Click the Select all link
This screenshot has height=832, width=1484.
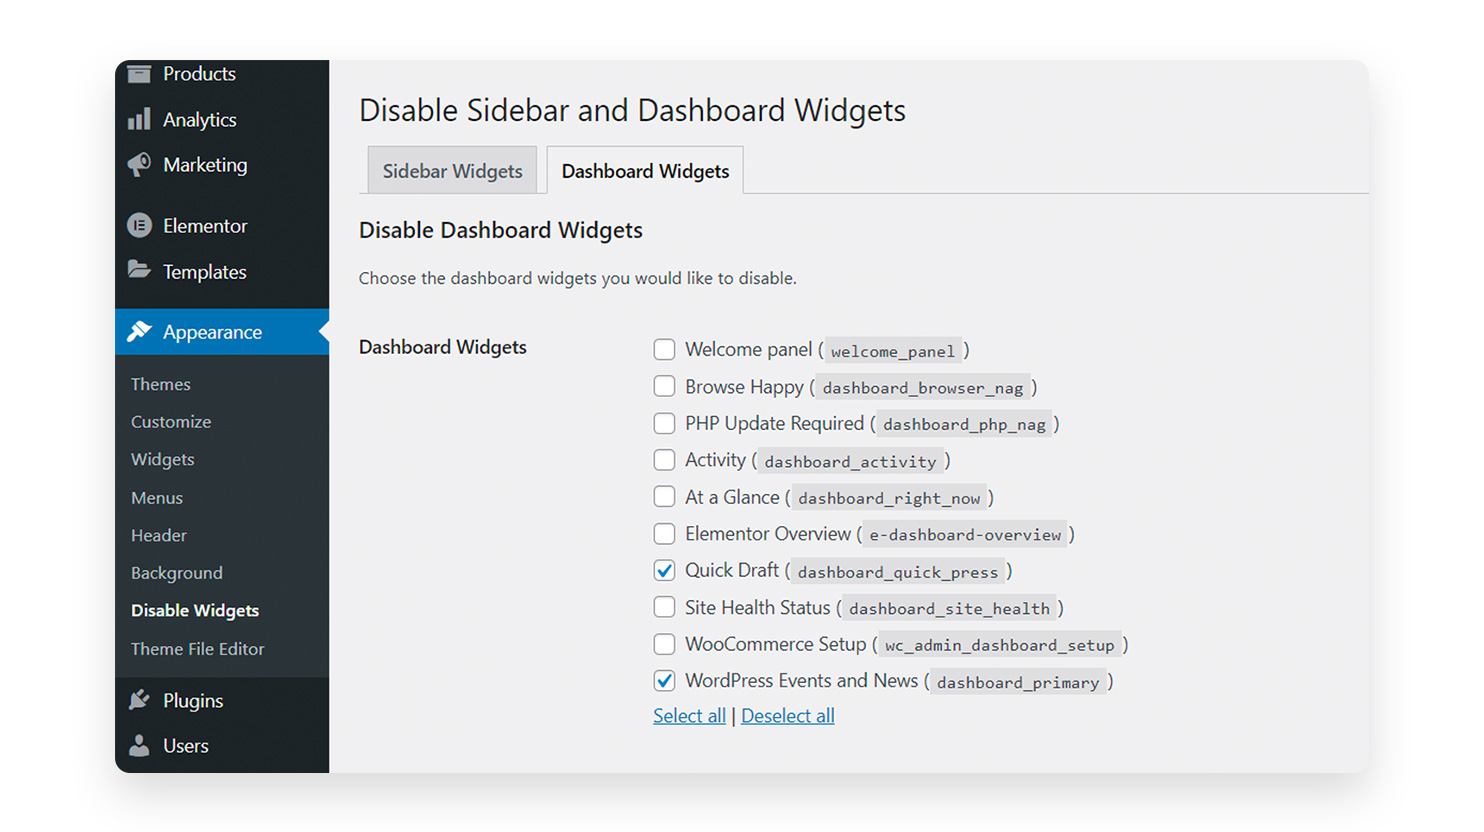pyautogui.click(x=689, y=716)
